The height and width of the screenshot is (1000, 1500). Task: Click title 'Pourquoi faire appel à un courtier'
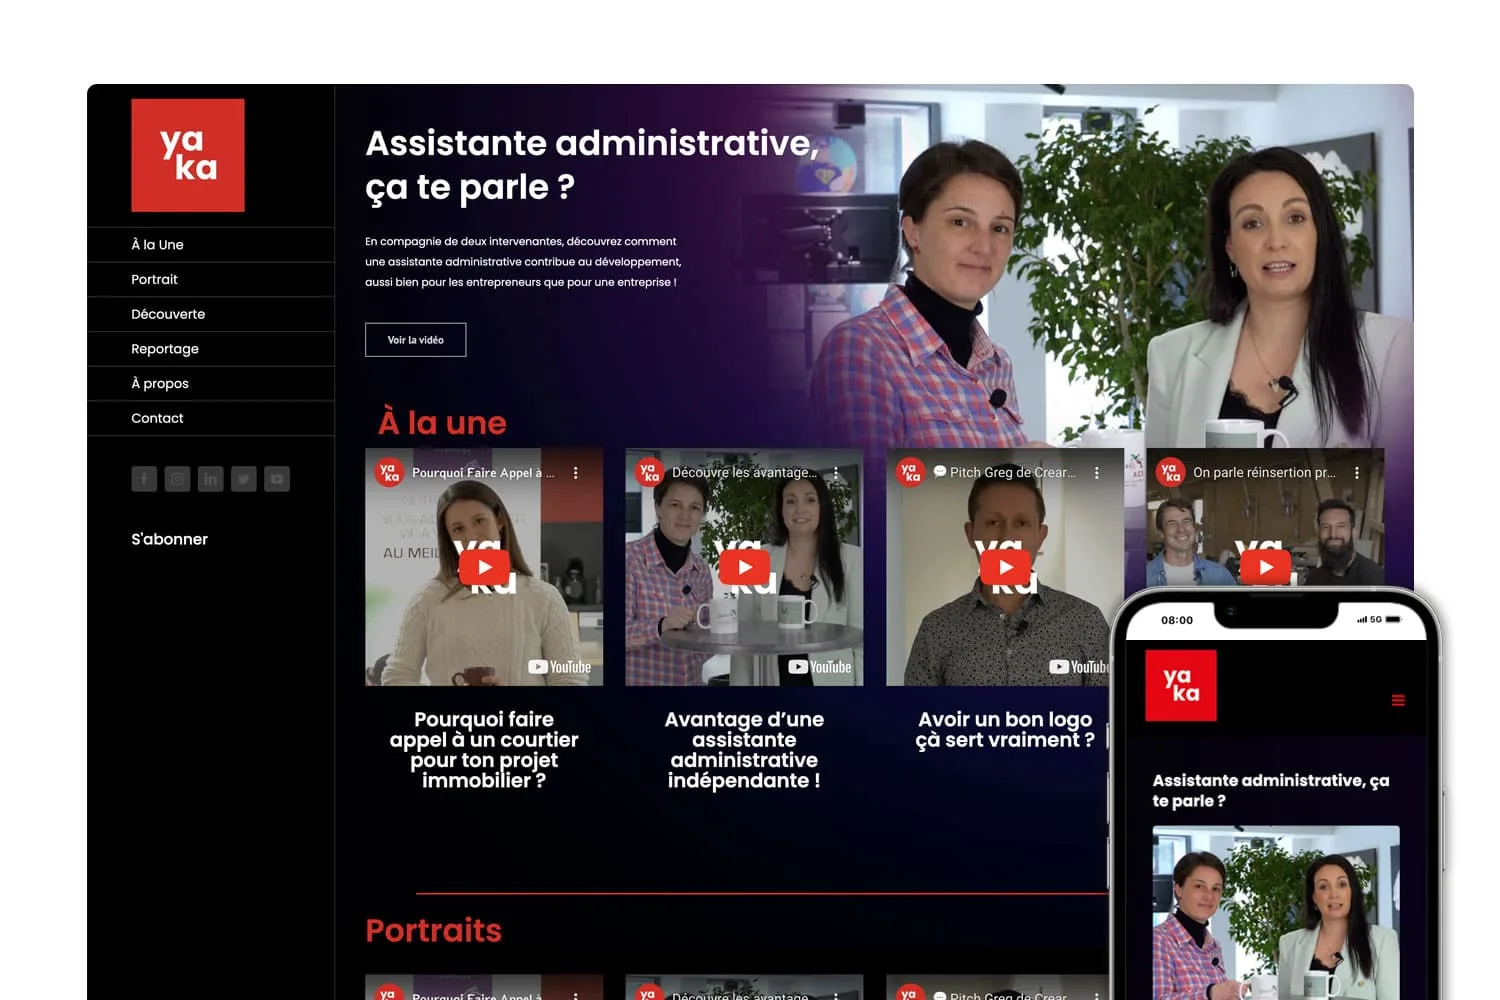coord(484,750)
